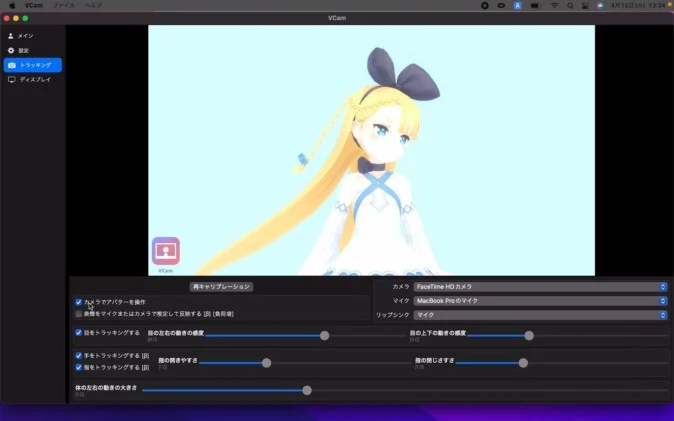
Task: Open the input source 'A' menu
Action: [518, 6]
